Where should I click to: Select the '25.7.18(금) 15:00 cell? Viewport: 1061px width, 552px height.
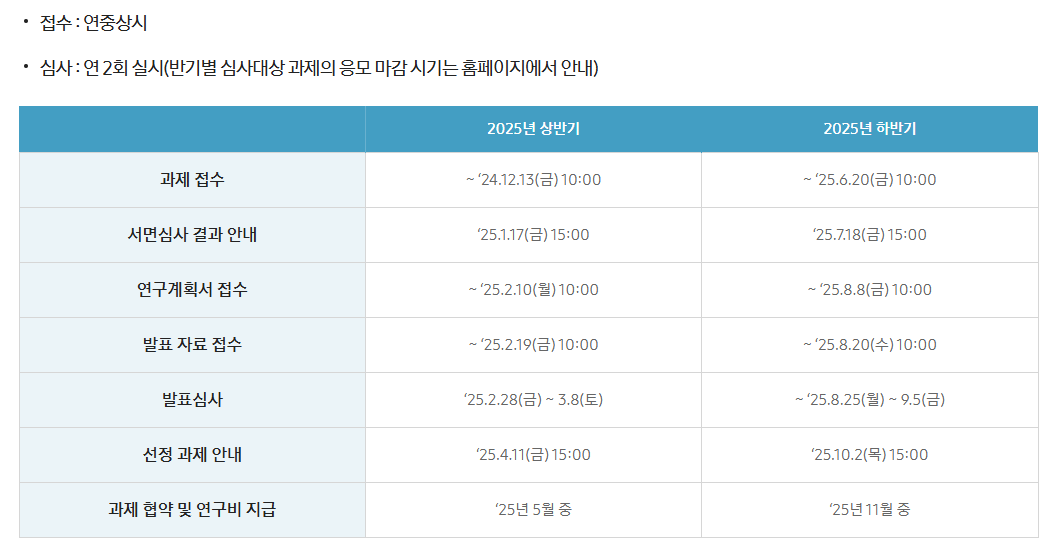click(x=870, y=235)
